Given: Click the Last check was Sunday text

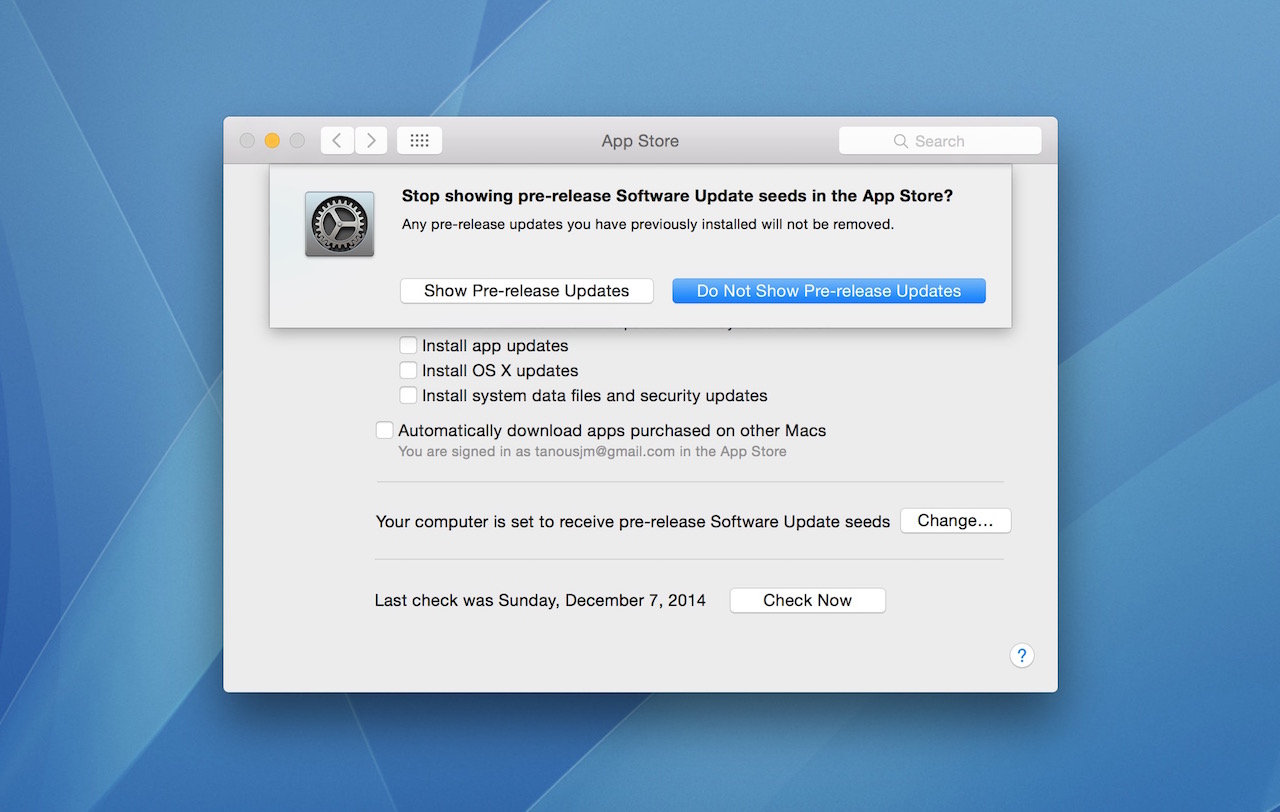Looking at the screenshot, I should (540, 601).
